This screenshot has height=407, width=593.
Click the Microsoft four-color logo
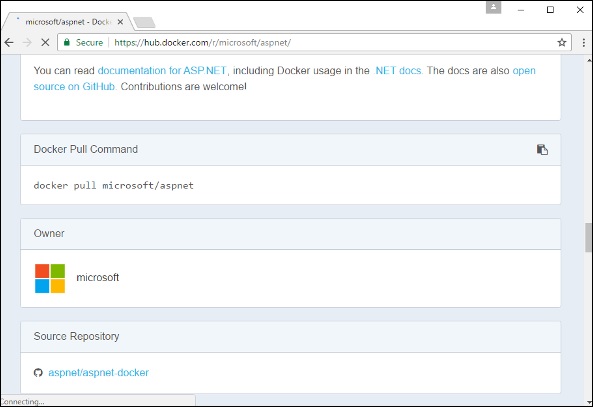point(50,278)
